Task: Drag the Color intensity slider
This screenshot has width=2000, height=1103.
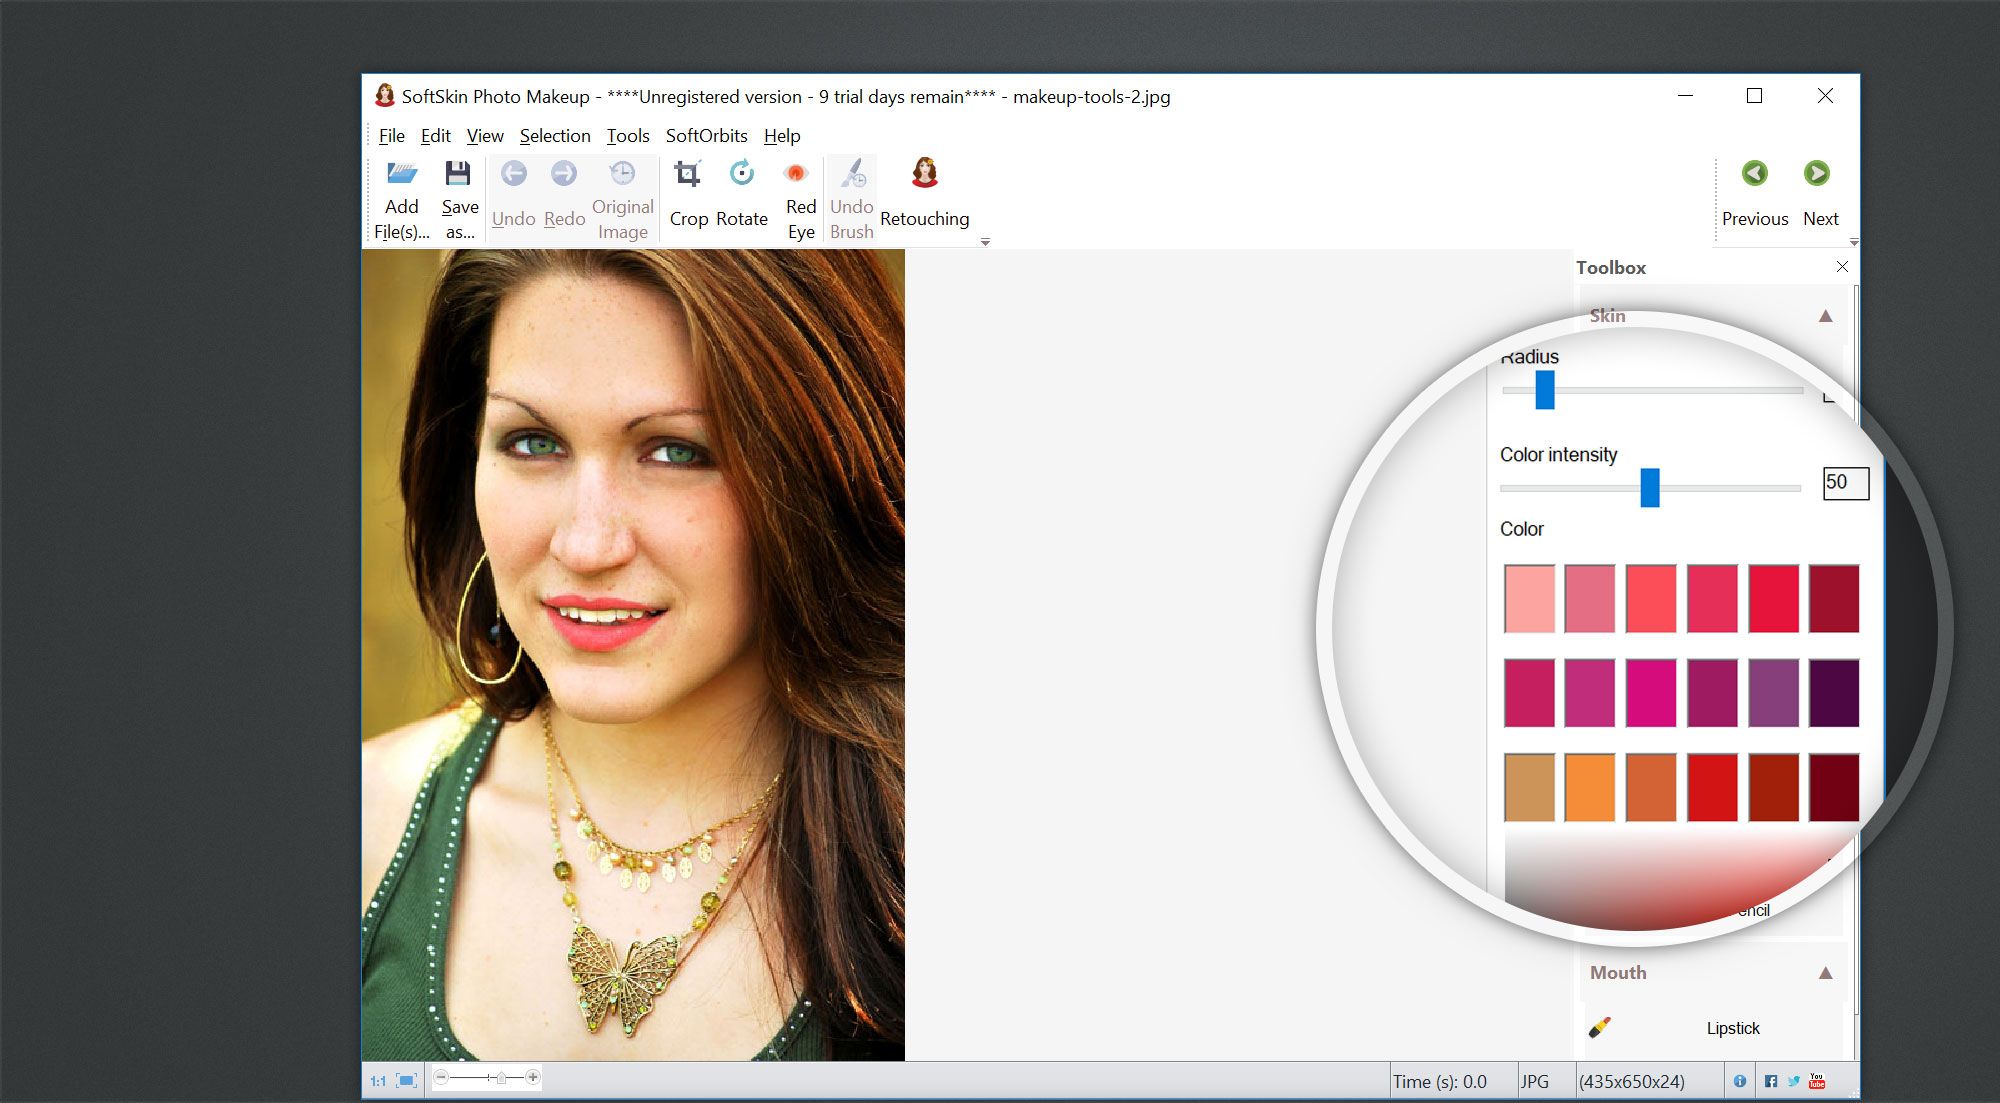Action: point(1650,485)
